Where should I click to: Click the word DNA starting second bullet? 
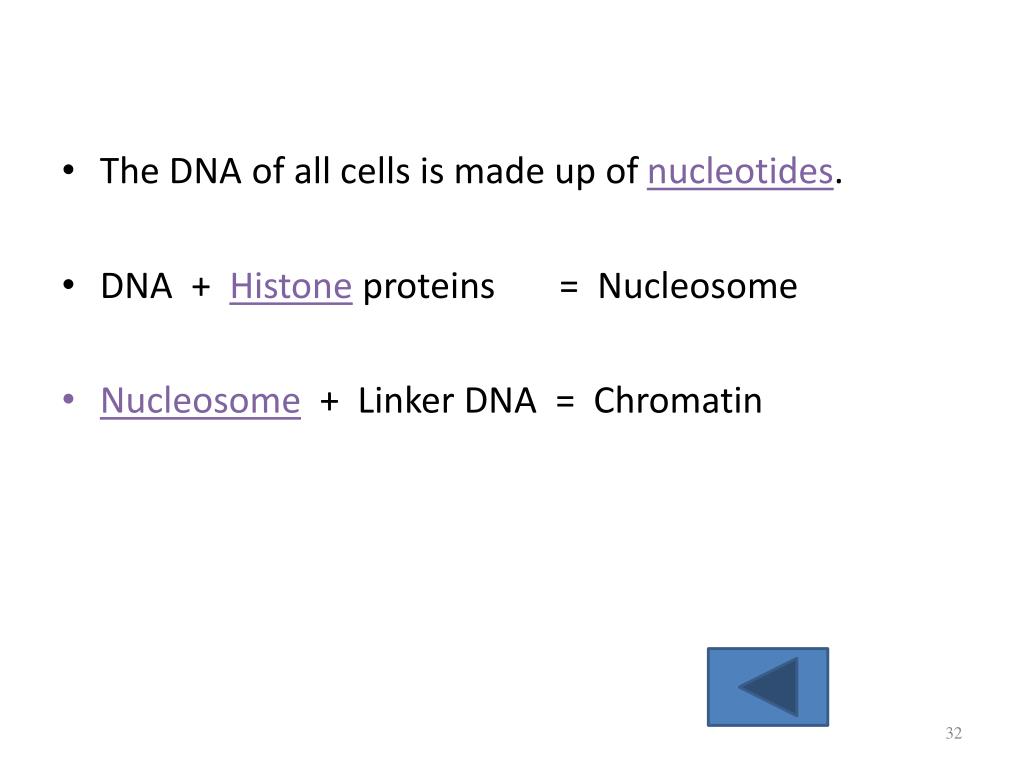pos(136,286)
